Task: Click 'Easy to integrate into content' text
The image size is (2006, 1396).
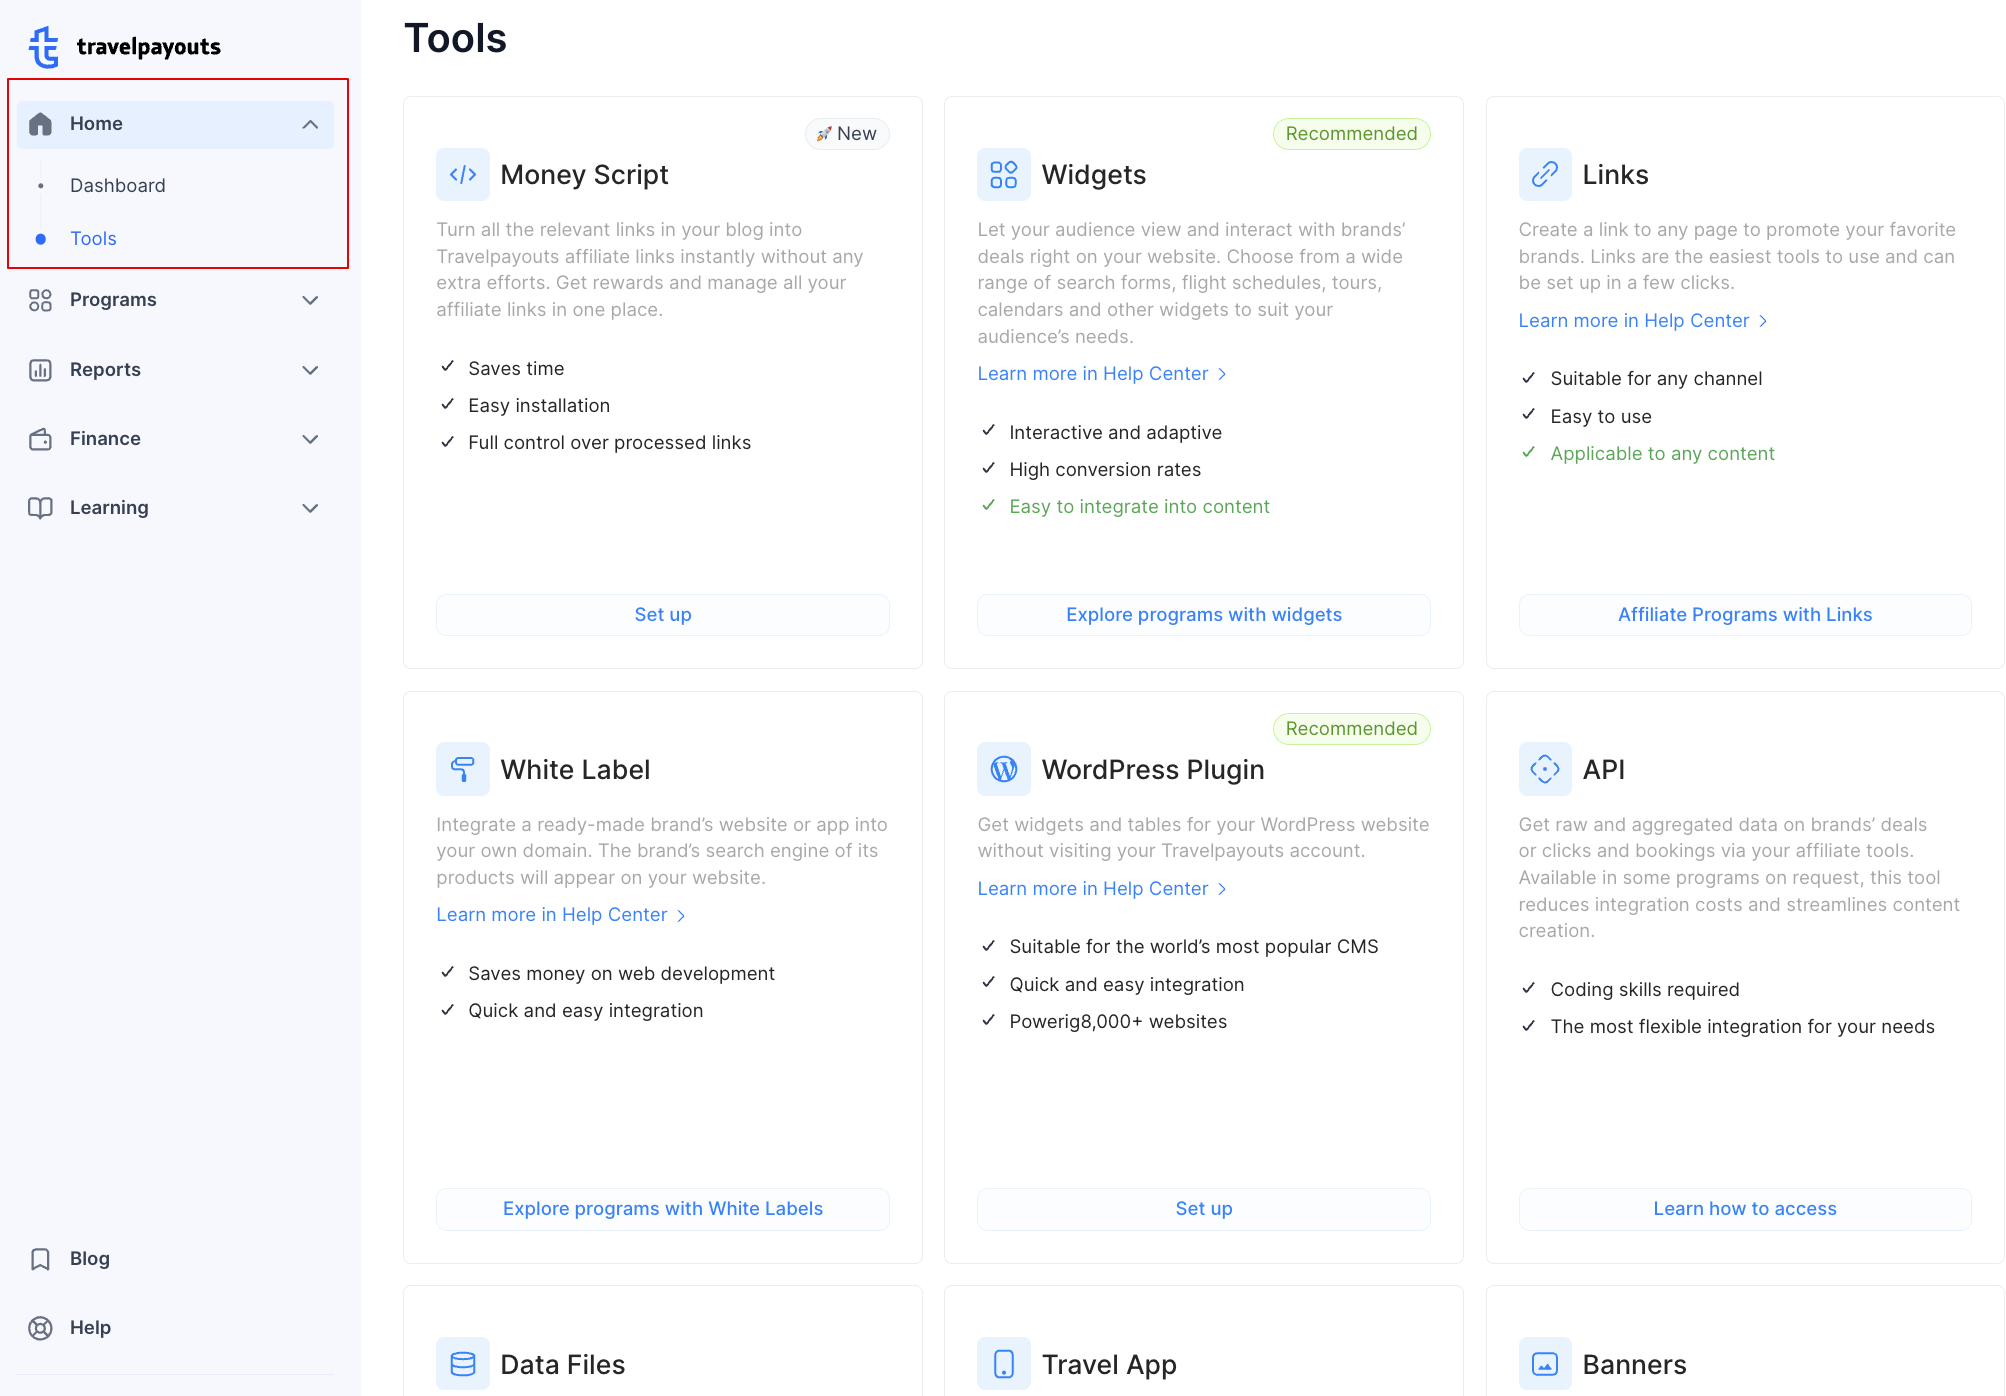Action: tap(1139, 507)
